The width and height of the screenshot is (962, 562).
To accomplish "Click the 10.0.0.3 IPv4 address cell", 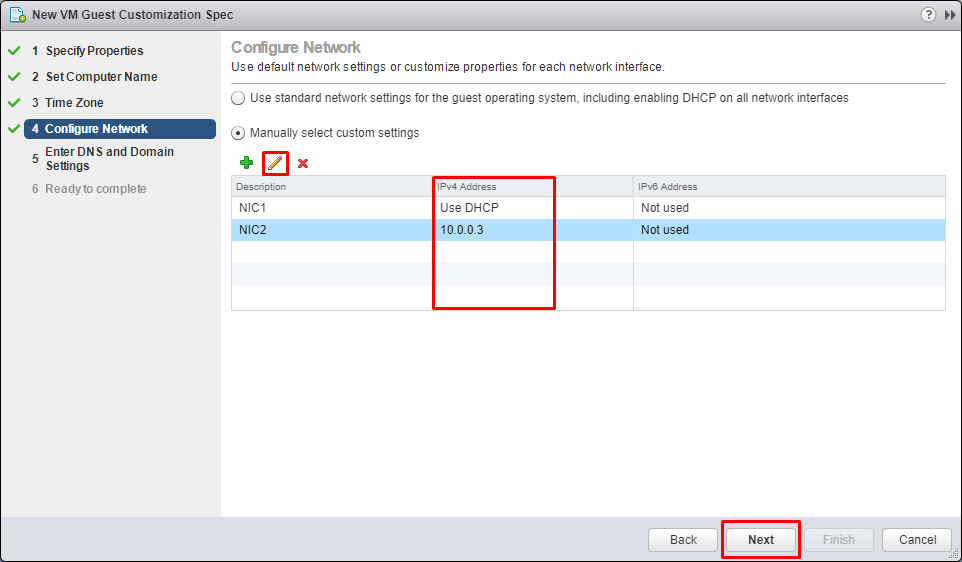I will [x=533, y=230].
